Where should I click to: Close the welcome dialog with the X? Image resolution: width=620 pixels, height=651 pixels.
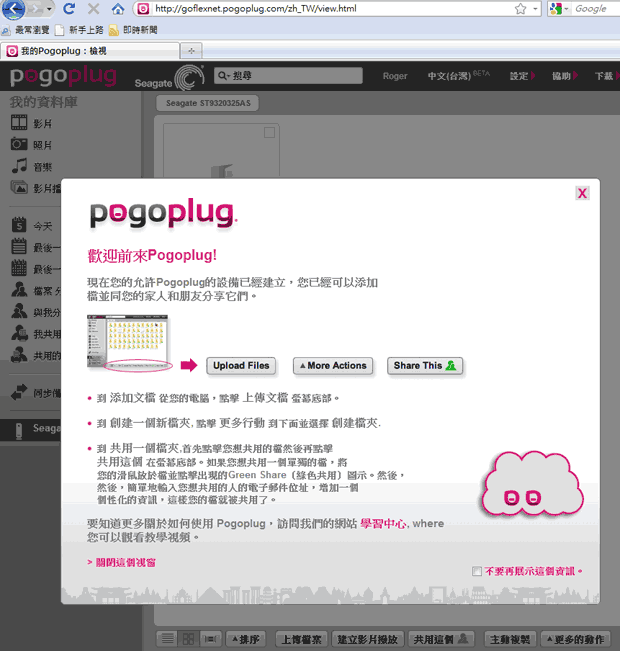click(x=582, y=194)
